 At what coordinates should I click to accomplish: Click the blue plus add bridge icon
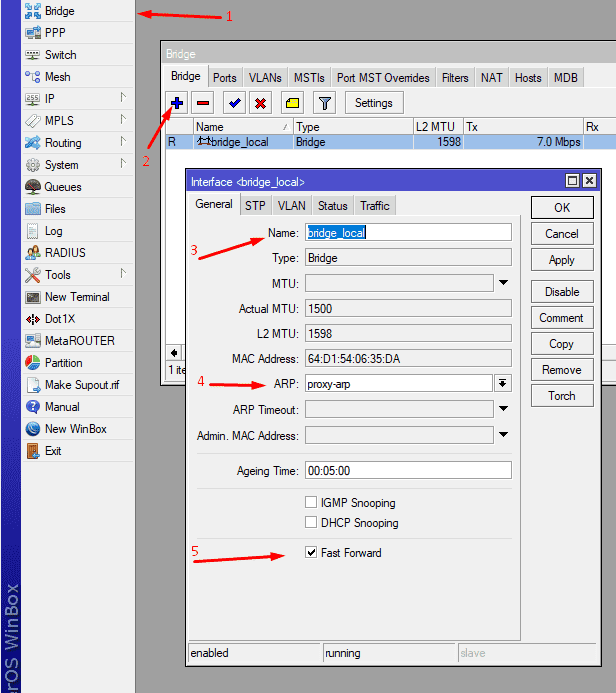(177, 102)
